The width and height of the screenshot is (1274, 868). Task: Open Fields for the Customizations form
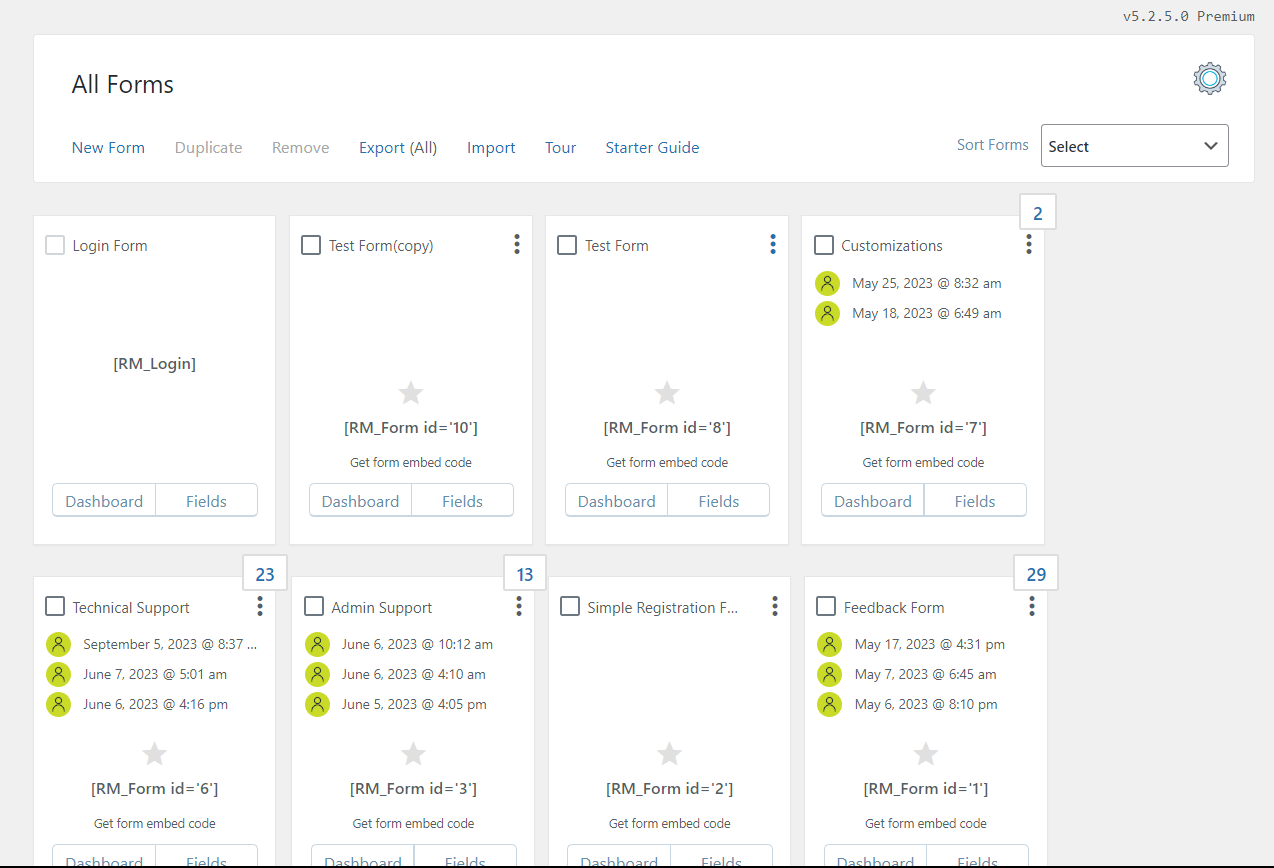975,501
